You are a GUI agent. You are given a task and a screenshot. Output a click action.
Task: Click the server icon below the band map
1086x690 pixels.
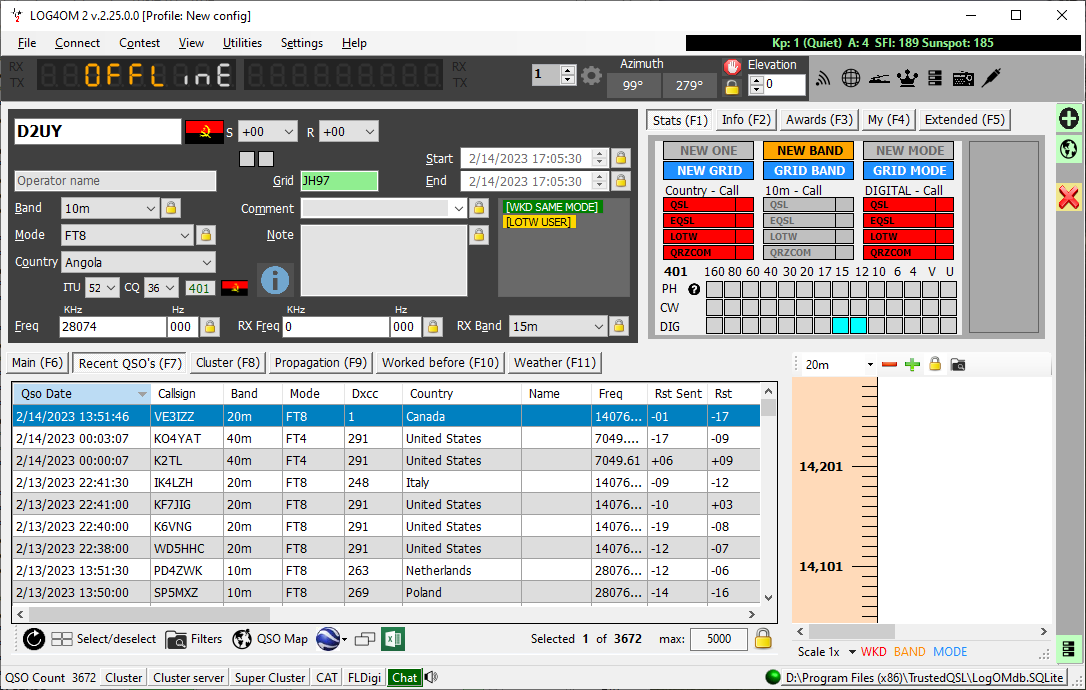coord(1068,650)
